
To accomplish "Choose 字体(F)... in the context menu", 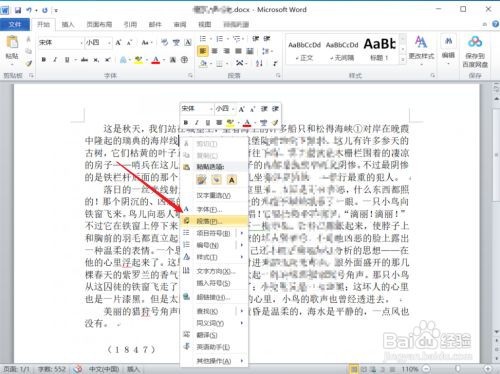I will click(x=214, y=209).
